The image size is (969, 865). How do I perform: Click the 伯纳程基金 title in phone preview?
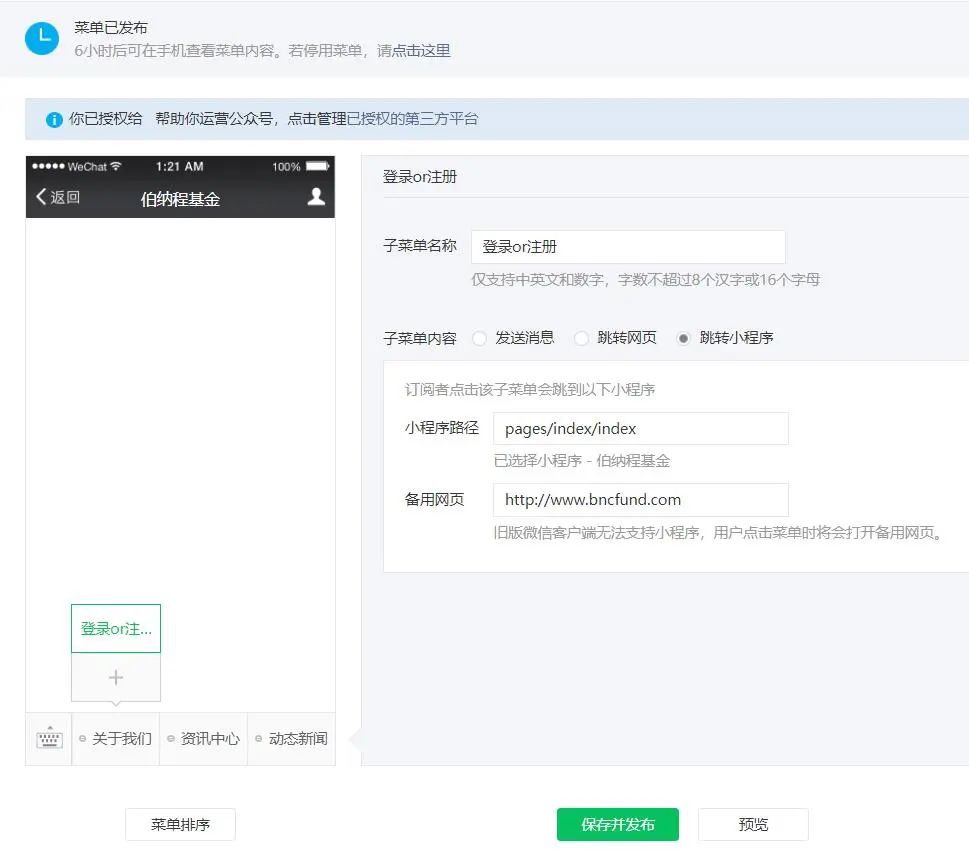pos(180,199)
